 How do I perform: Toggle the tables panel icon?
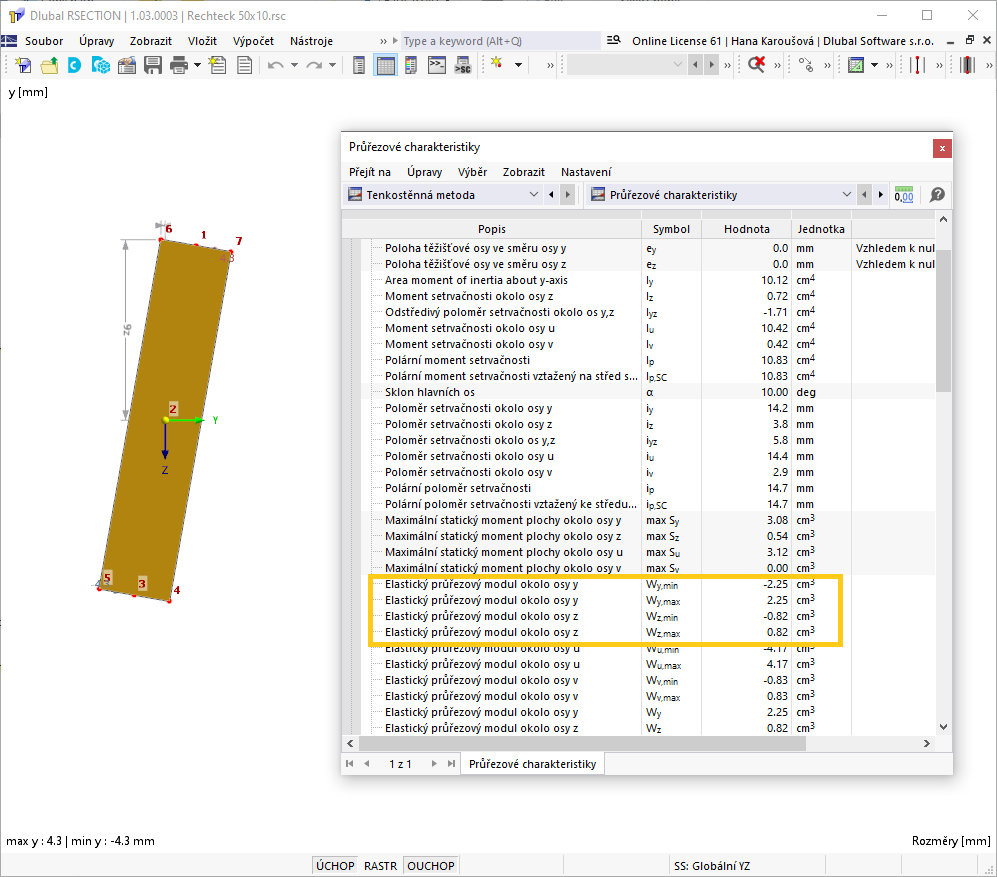[x=385, y=65]
